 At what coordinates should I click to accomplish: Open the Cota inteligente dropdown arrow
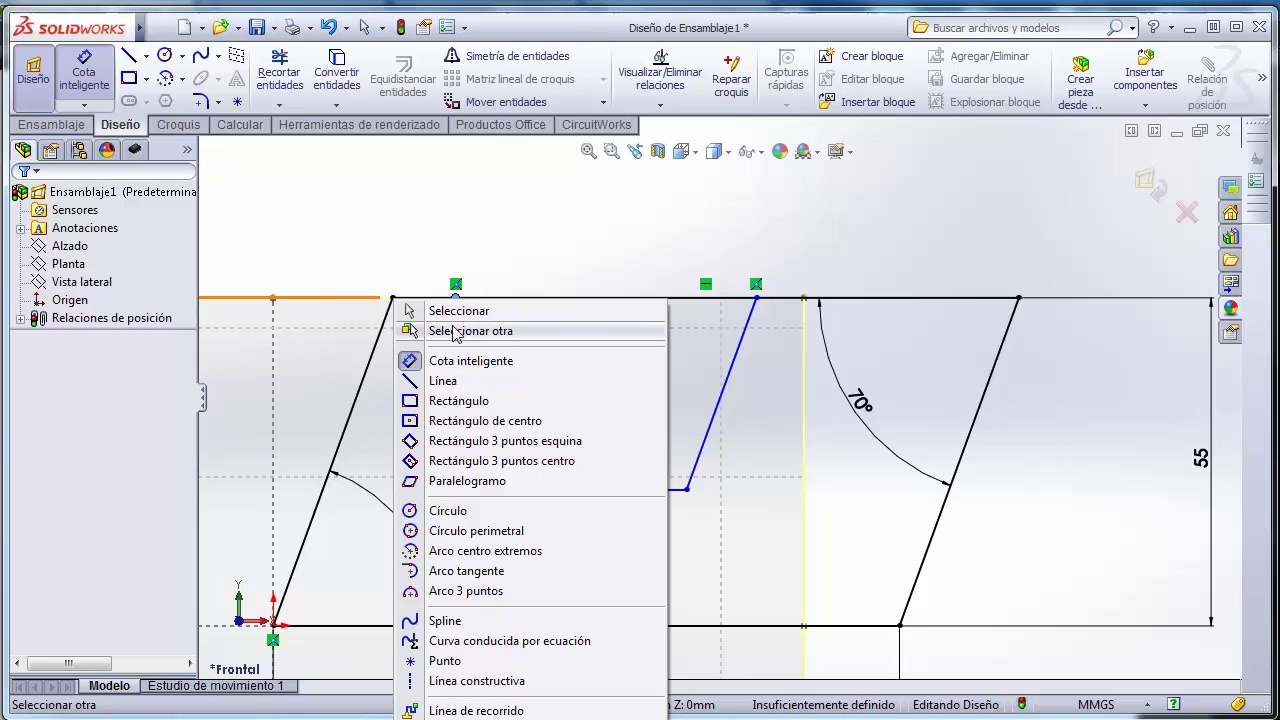(x=84, y=104)
